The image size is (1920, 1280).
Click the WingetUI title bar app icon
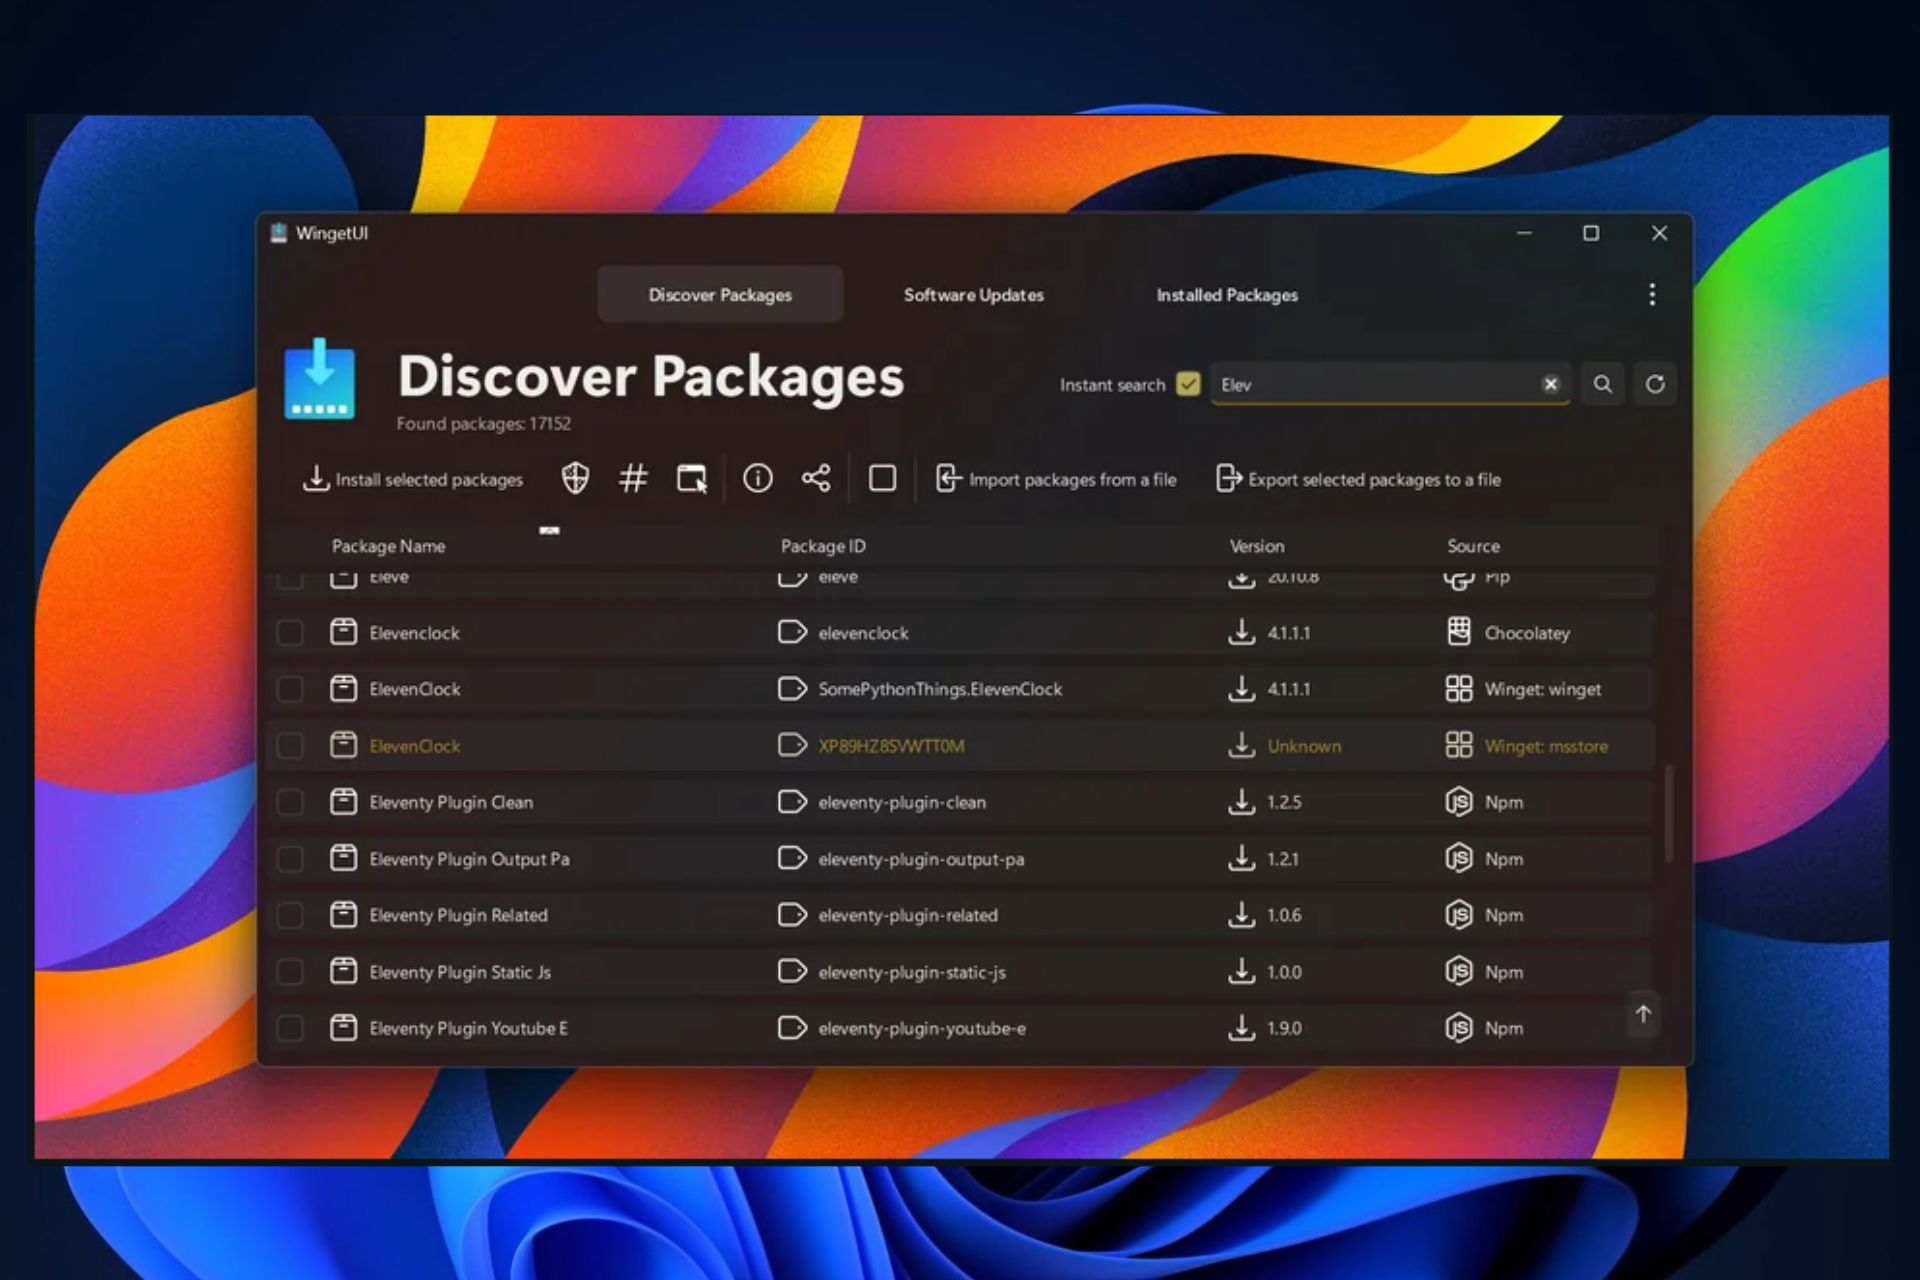click(x=279, y=233)
